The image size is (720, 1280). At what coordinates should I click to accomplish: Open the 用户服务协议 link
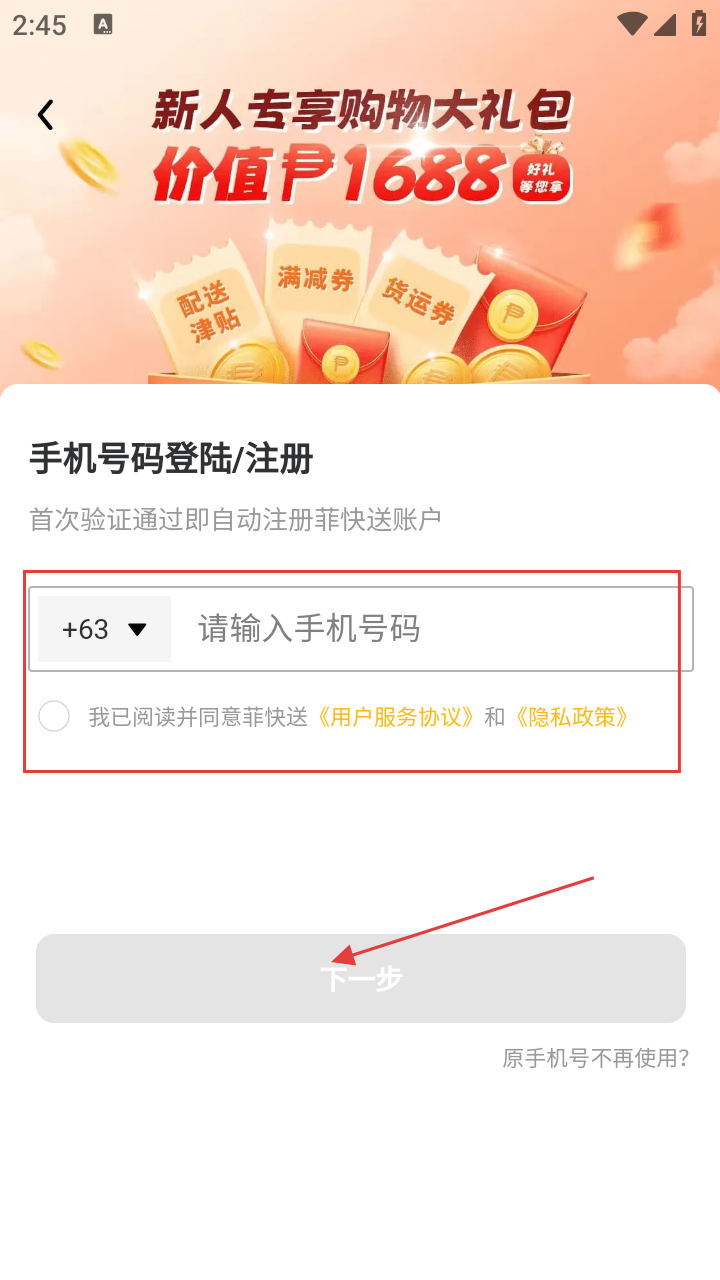coord(395,717)
